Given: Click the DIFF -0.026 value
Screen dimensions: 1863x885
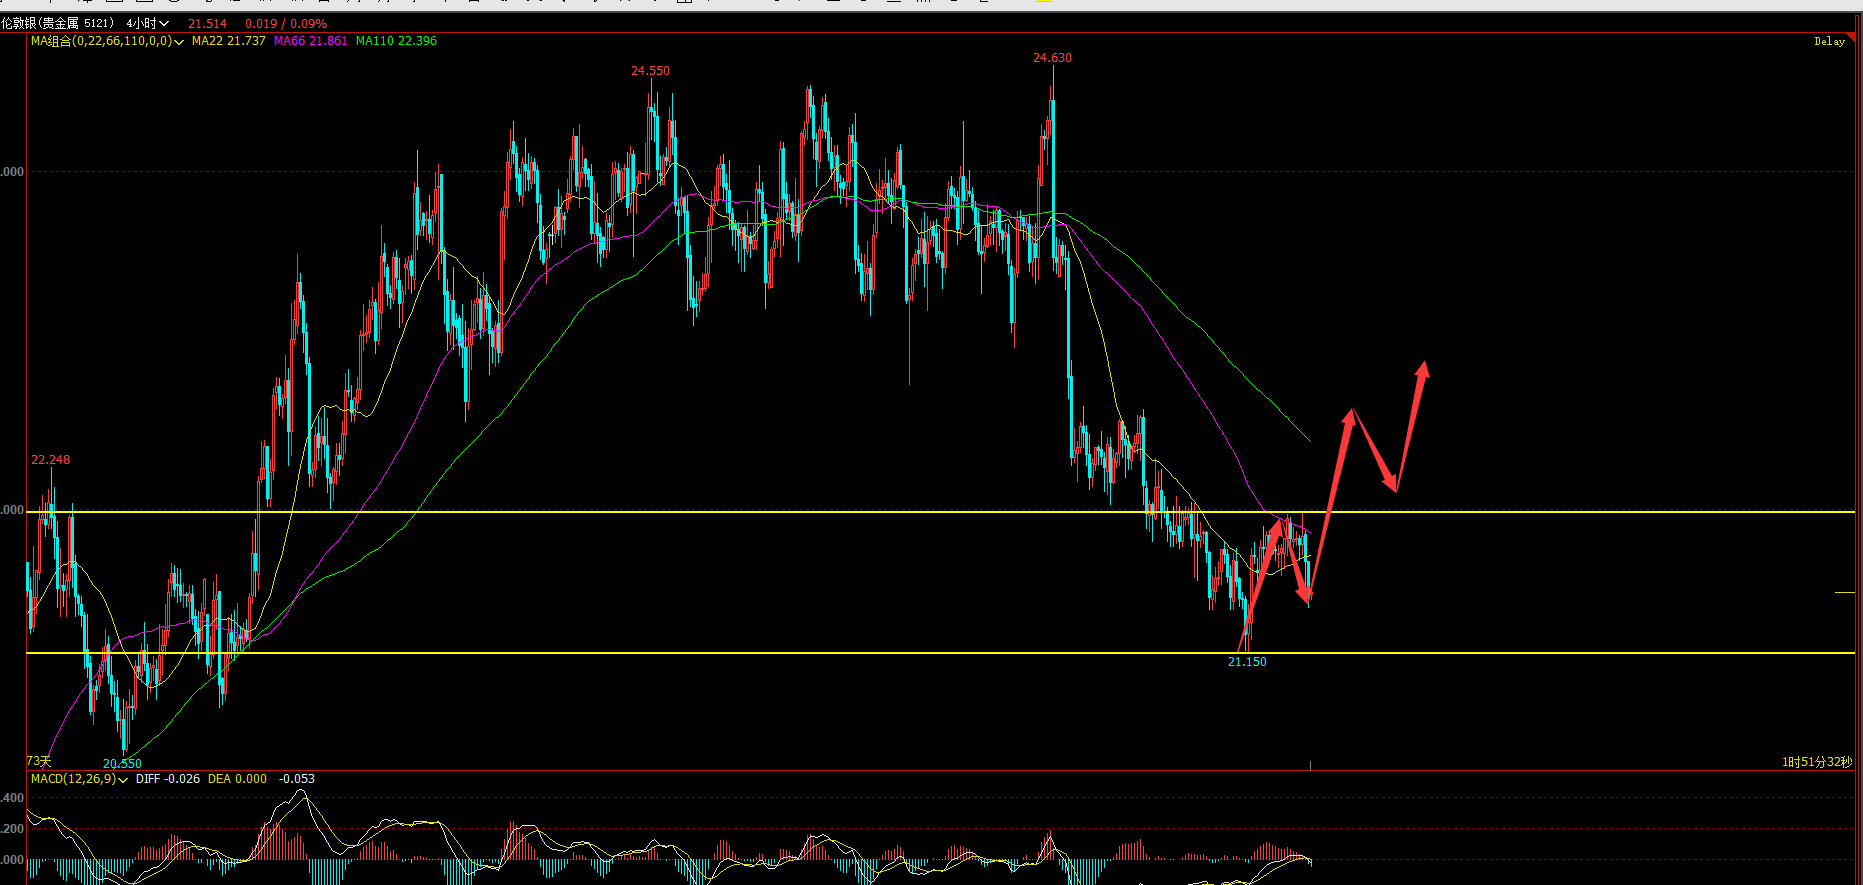Looking at the screenshot, I should point(168,779).
